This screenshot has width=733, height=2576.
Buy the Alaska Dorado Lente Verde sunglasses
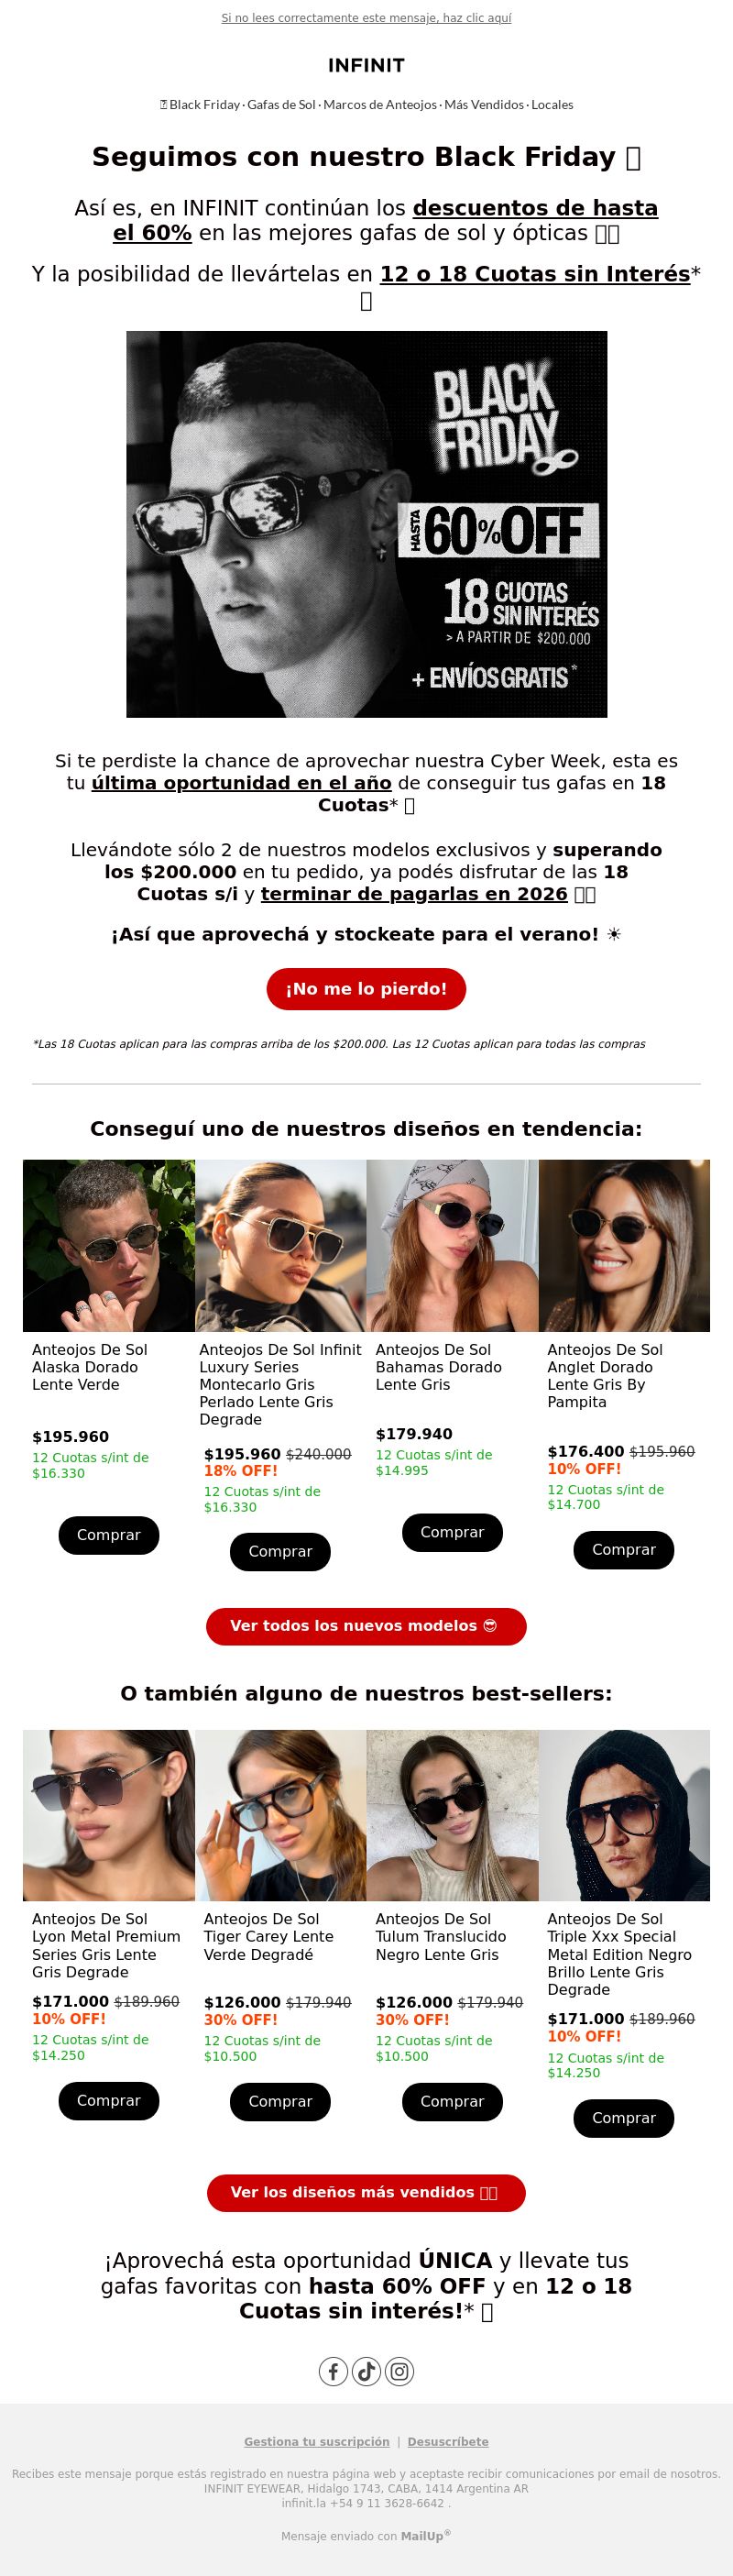point(109,1535)
